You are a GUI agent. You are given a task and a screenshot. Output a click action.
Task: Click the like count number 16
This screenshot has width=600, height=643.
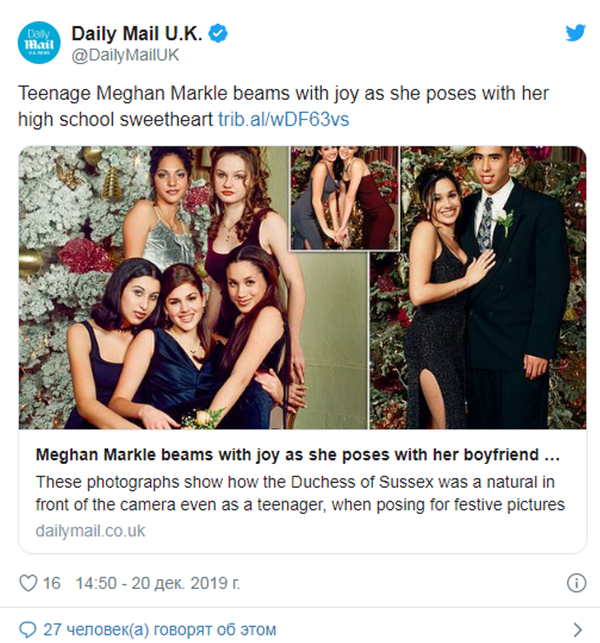[x=53, y=582]
